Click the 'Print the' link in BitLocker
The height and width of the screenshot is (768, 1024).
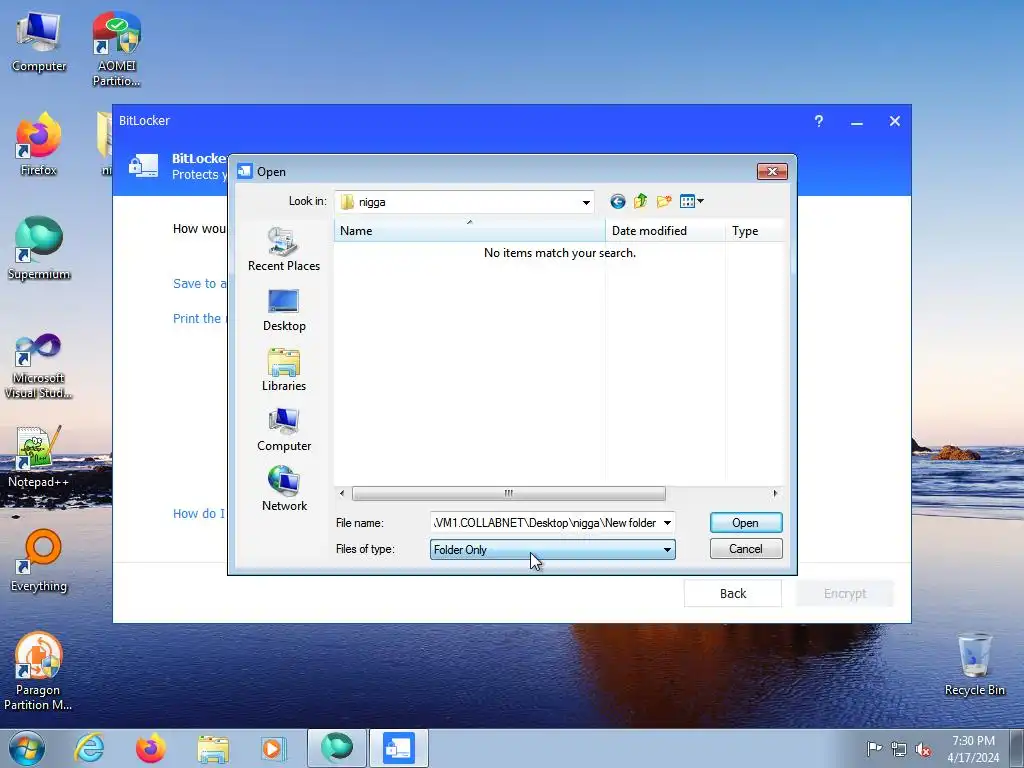(x=197, y=319)
